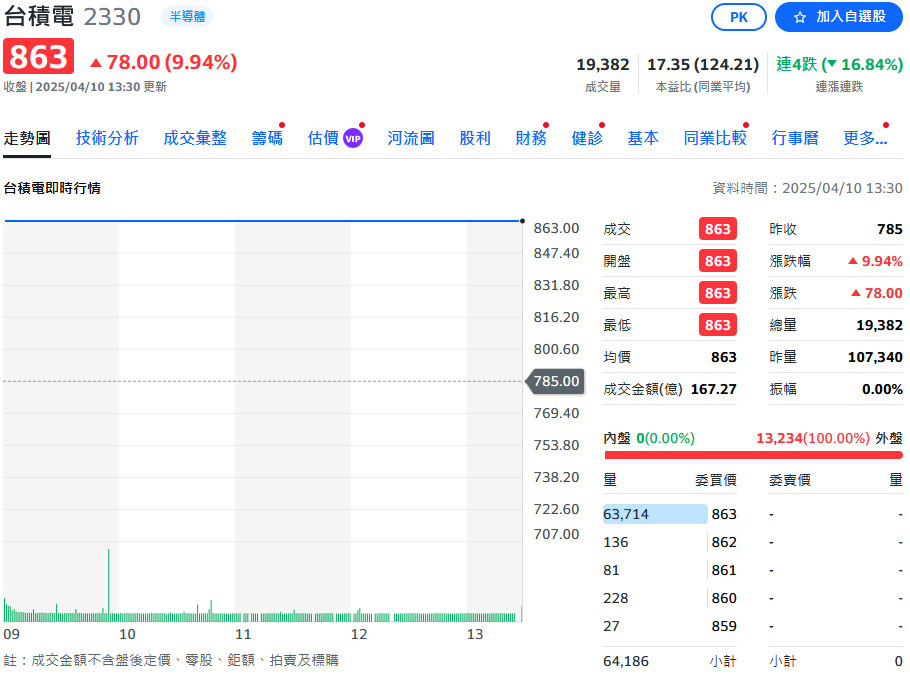The height and width of the screenshot is (674, 910).
Task: Click the 17.35 (124.21) P/E value
Action: point(703,64)
